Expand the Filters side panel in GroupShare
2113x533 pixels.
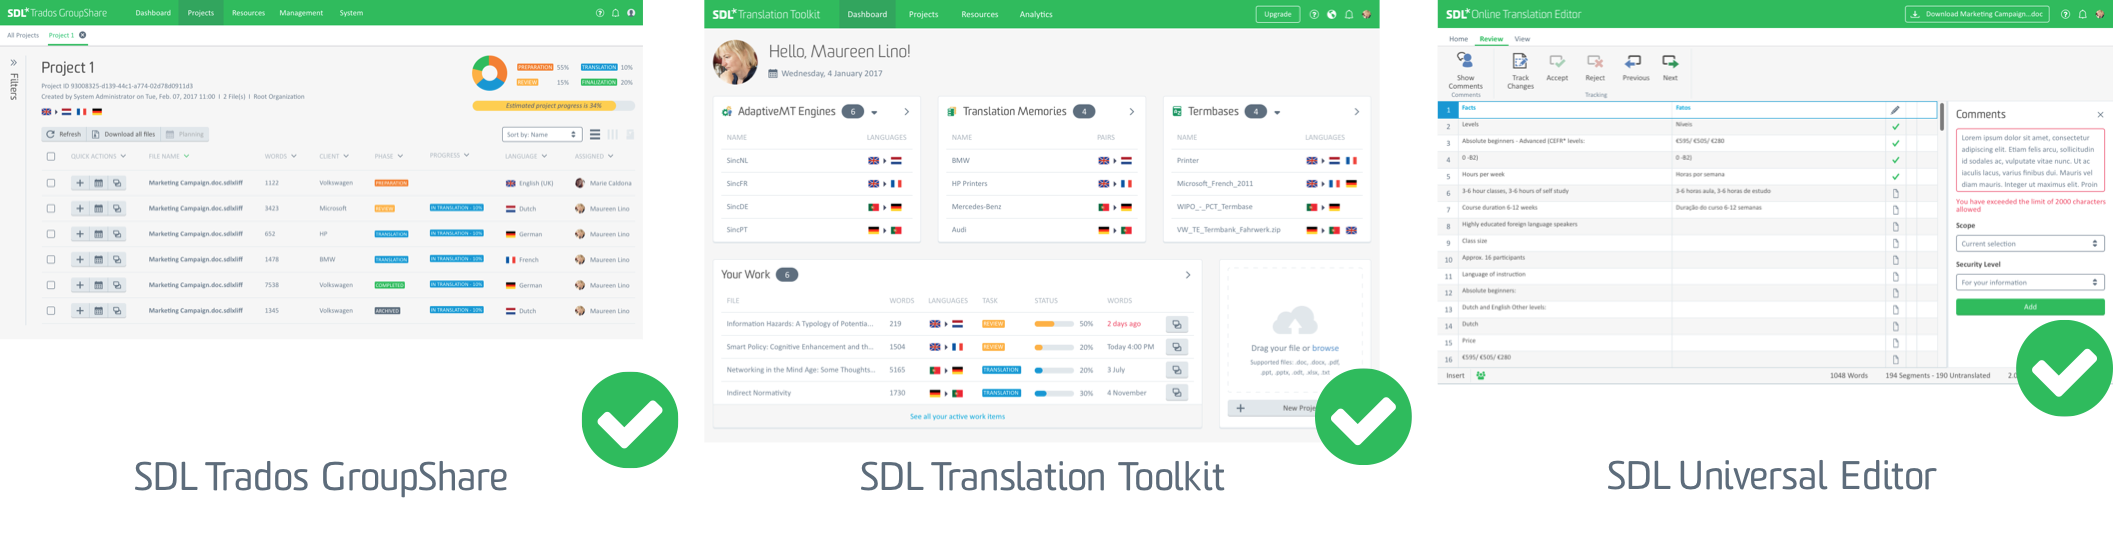(14, 62)
